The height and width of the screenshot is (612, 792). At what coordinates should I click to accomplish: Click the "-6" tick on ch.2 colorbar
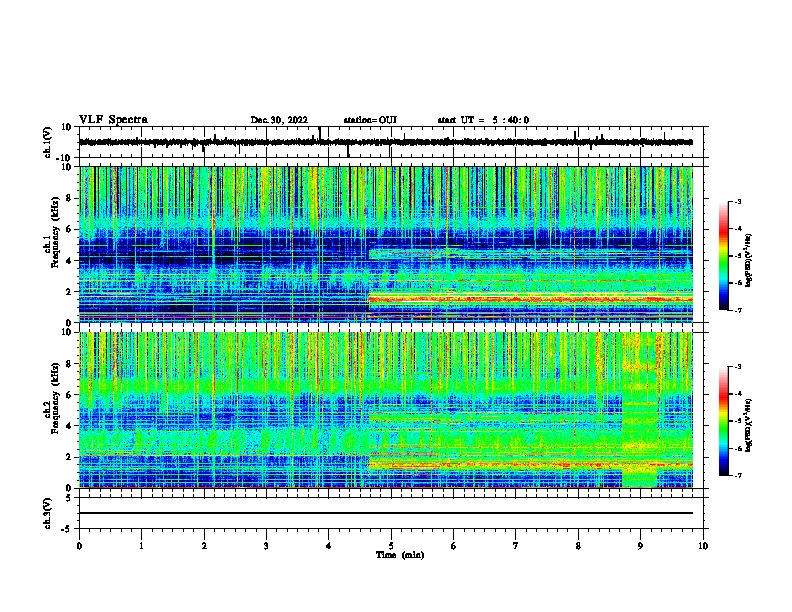pyautogui.click(x=738, y=448)
